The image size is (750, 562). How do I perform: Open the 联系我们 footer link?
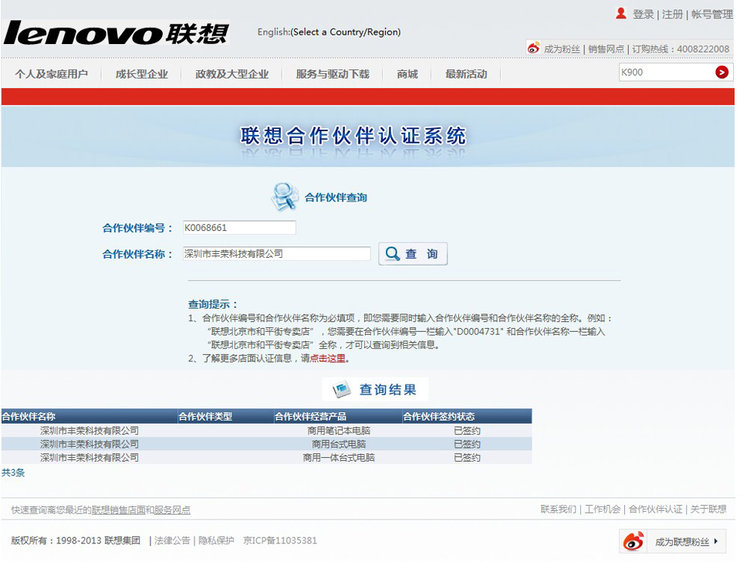click(558, 509)
